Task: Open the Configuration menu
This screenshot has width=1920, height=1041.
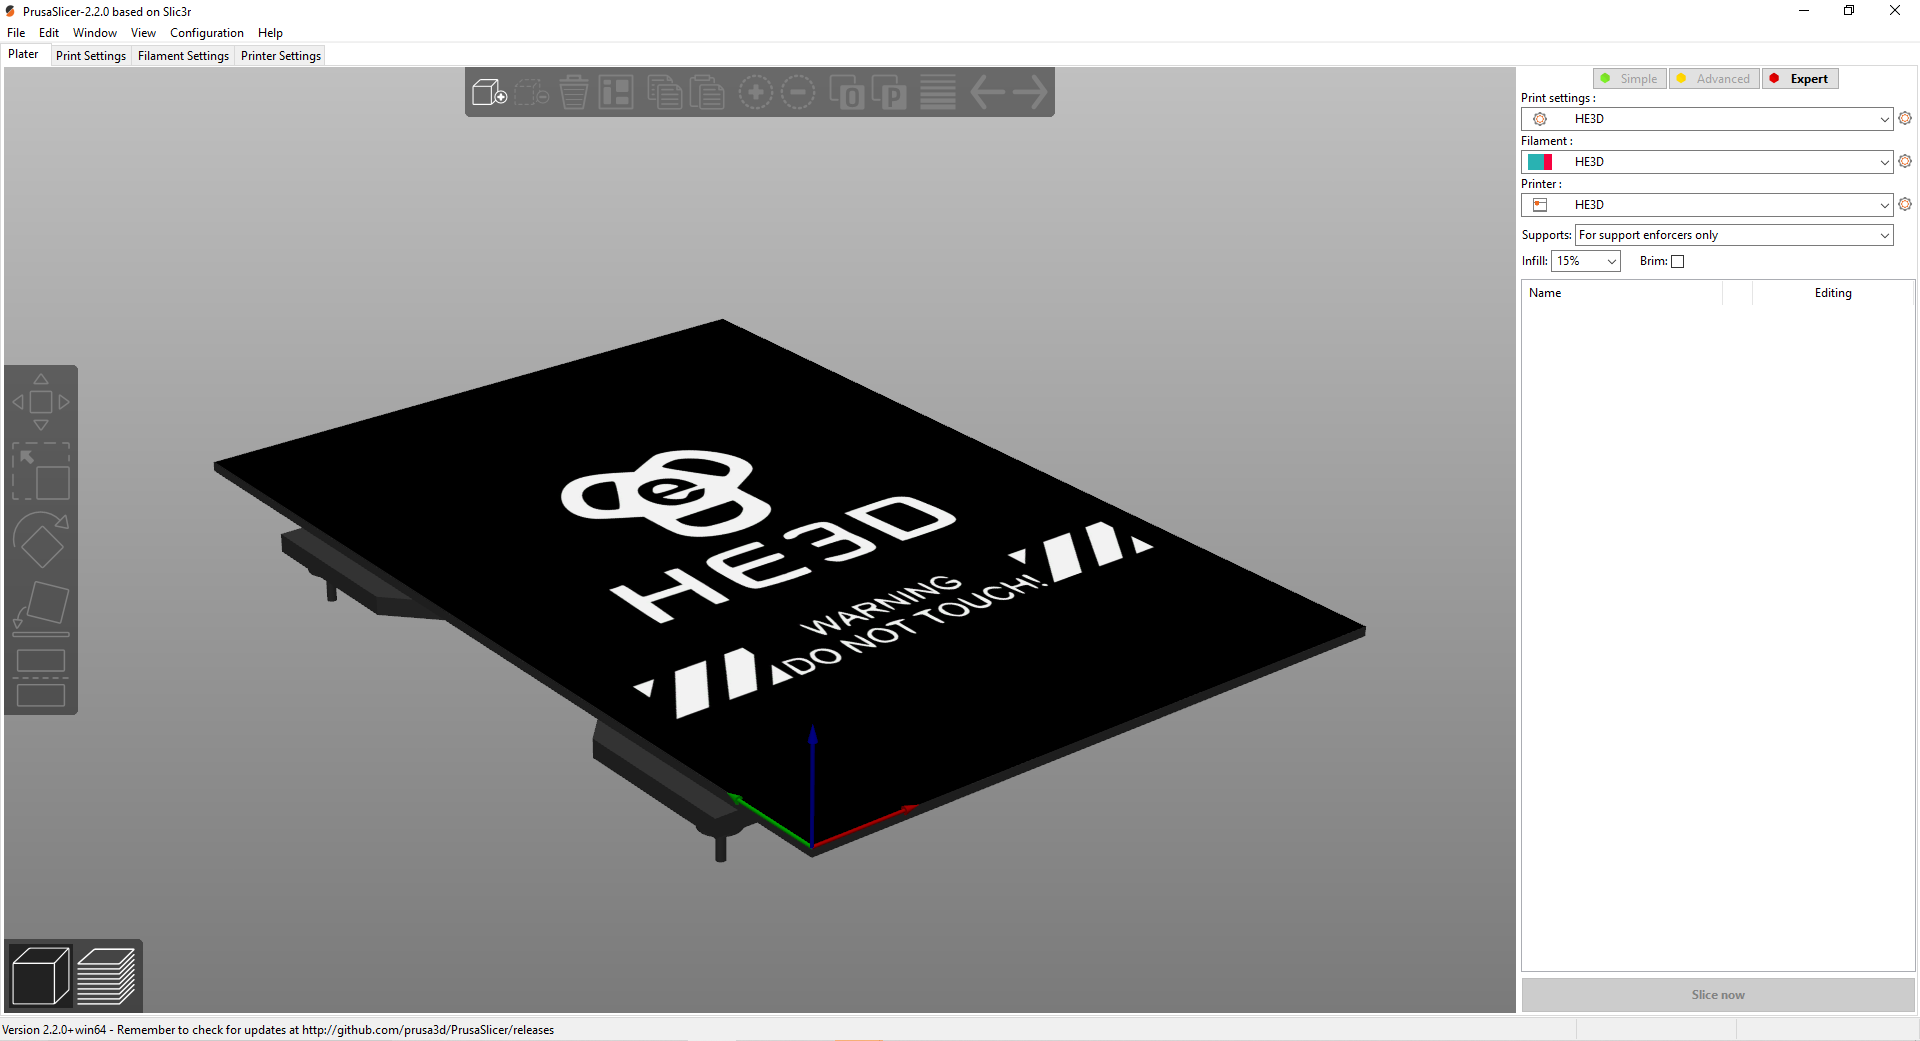Action: [207, 33]
